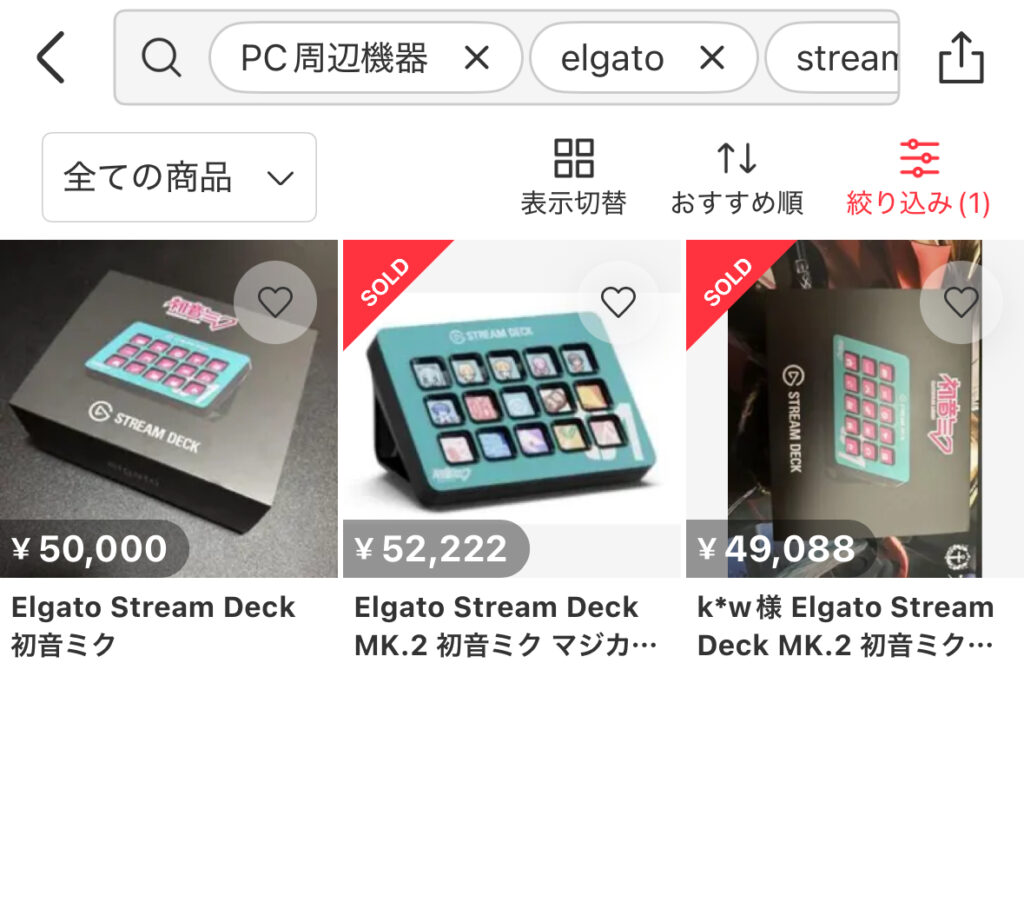
Task: Open Elgato Stream Deck MK.2 マジカ listing title
Action: 505,626
